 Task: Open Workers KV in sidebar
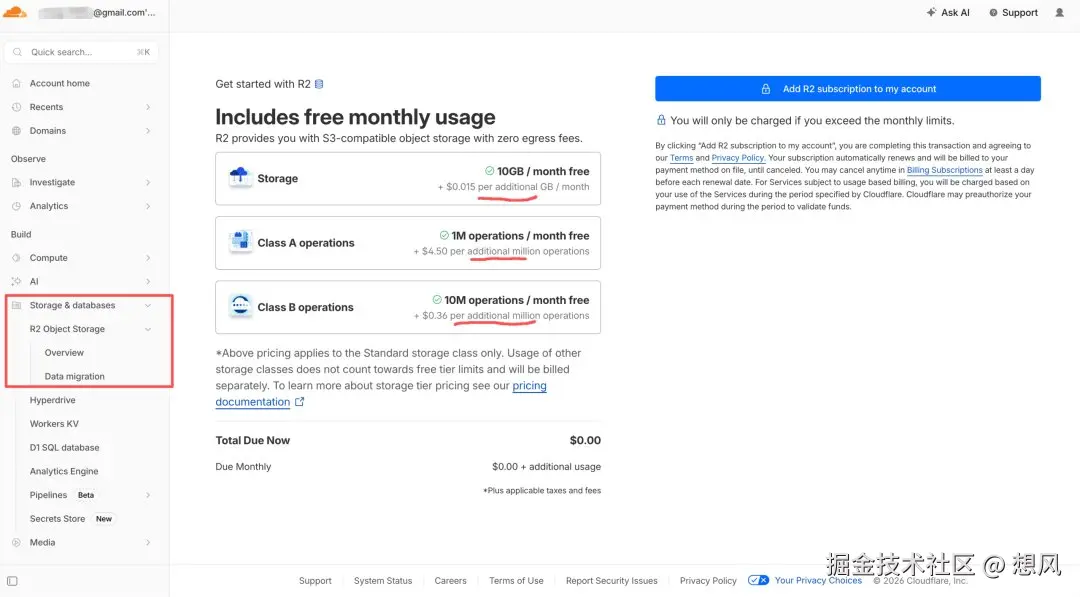(x=54, y=424)
